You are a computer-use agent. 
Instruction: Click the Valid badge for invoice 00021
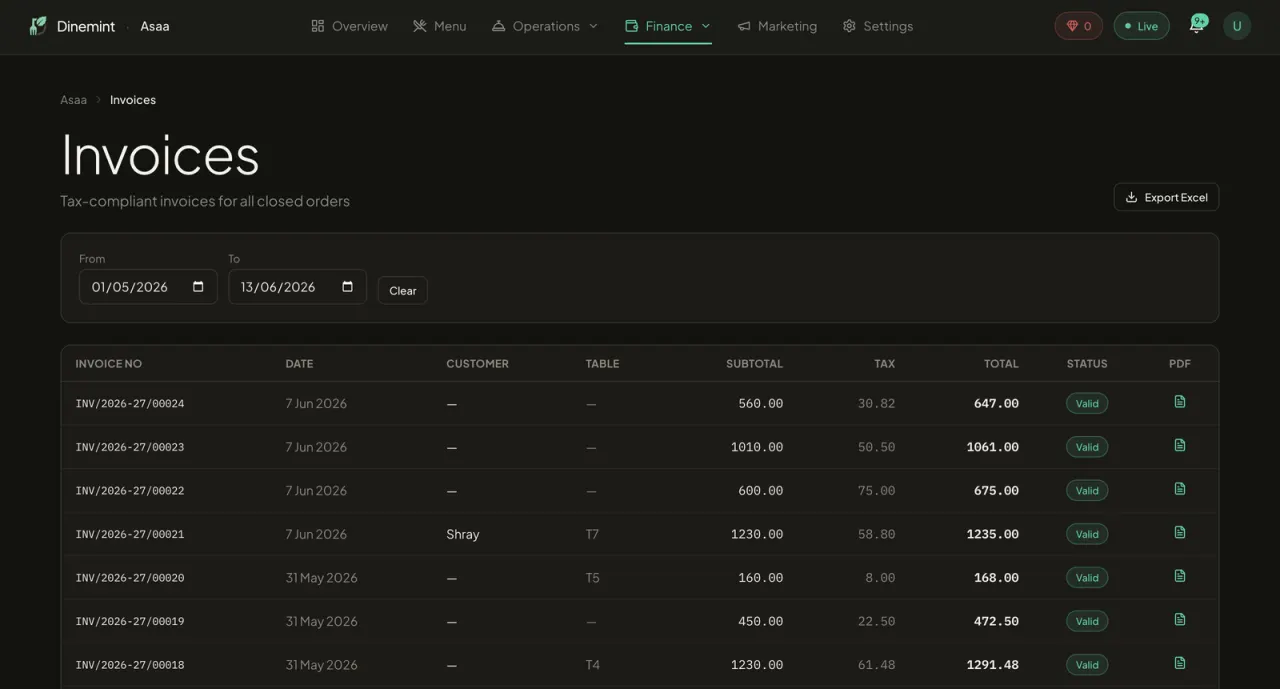tap(1087, 534)
